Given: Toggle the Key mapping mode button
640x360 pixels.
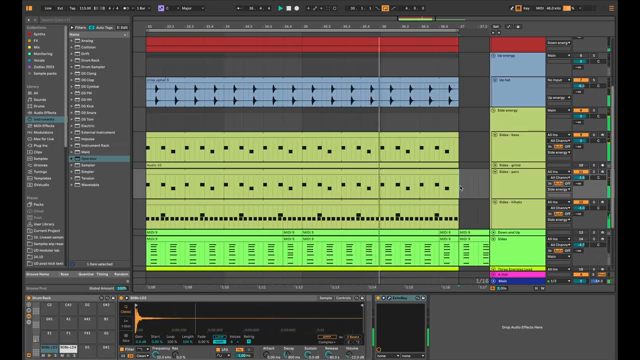Looking at the screenshot, I should [527, 8].
